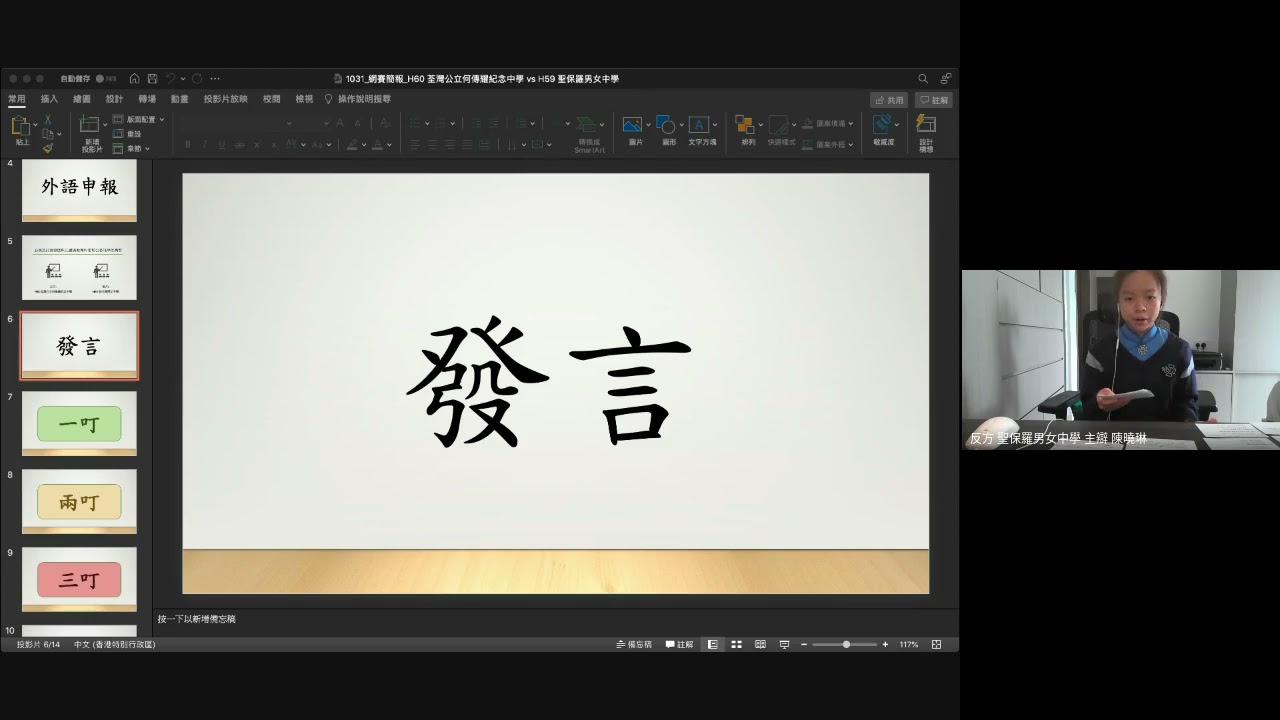
Task: Toggle Notes (備忘稿) pane in status bar
Action: [x=634, y=645]
